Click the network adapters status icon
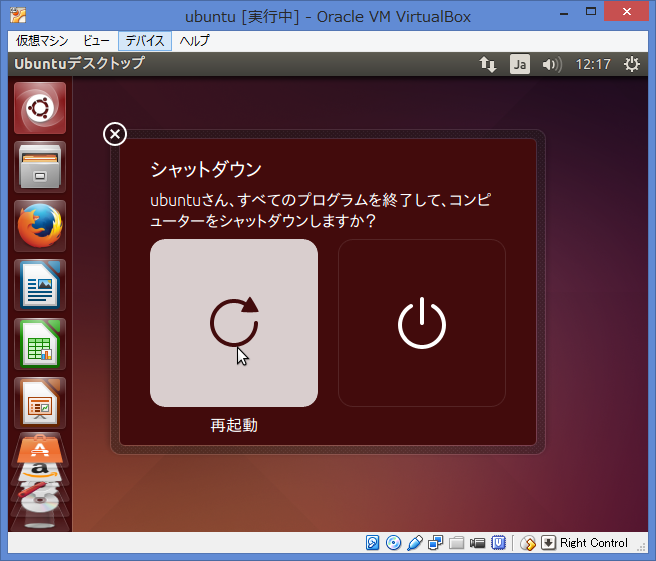The image size is (656, 561). [436, 543]
